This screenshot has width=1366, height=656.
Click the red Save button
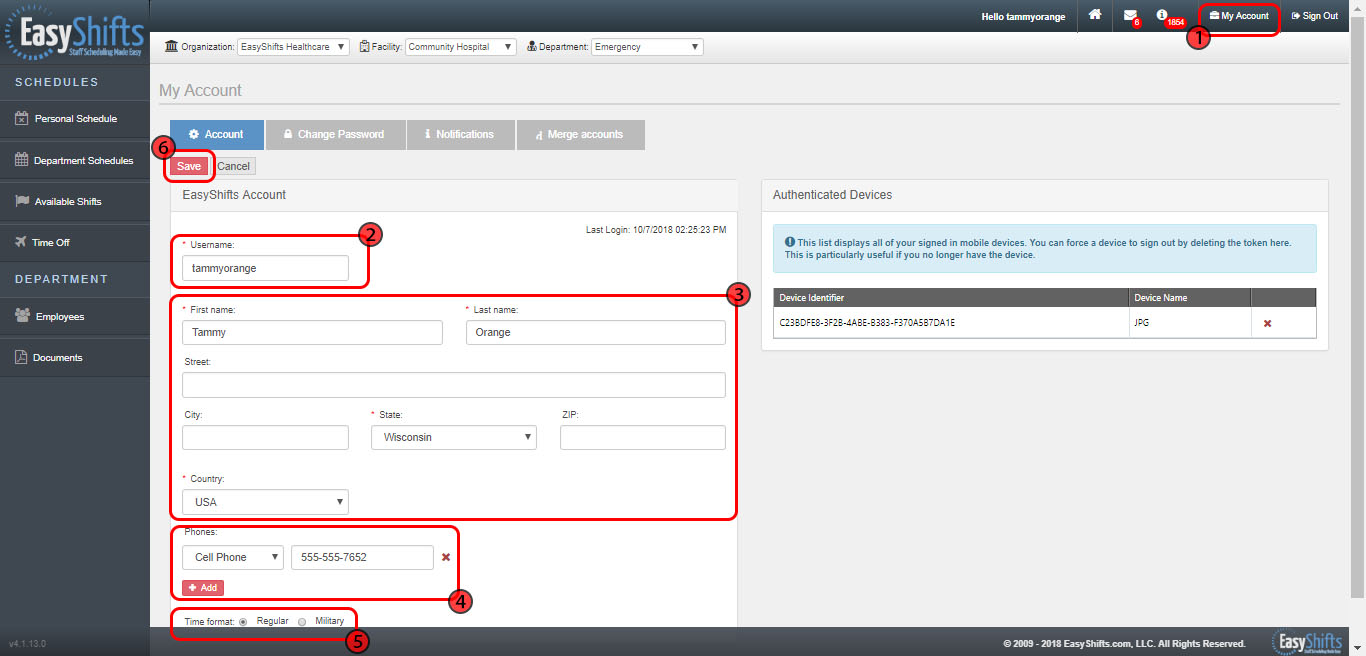point(189,166)
